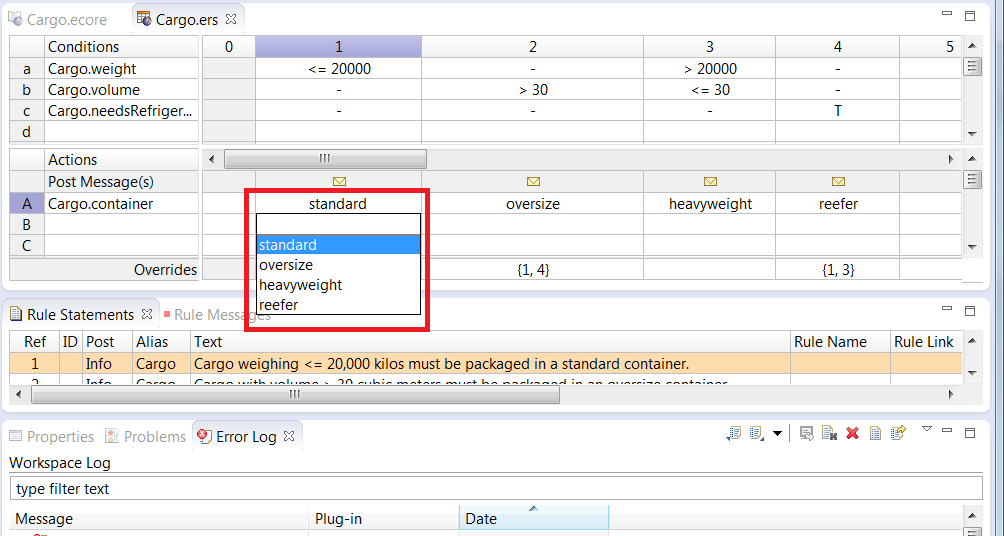1004x536 pixels.
Task: Maximize the Cargo.ers editor area
Action: [x=970, y=15]
